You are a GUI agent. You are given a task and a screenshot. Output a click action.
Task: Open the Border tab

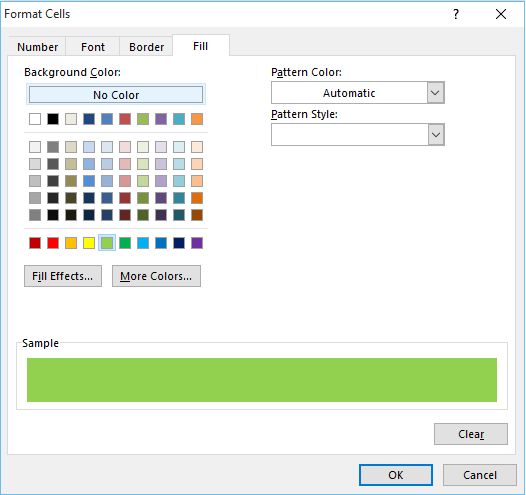(x=147, y=47)
